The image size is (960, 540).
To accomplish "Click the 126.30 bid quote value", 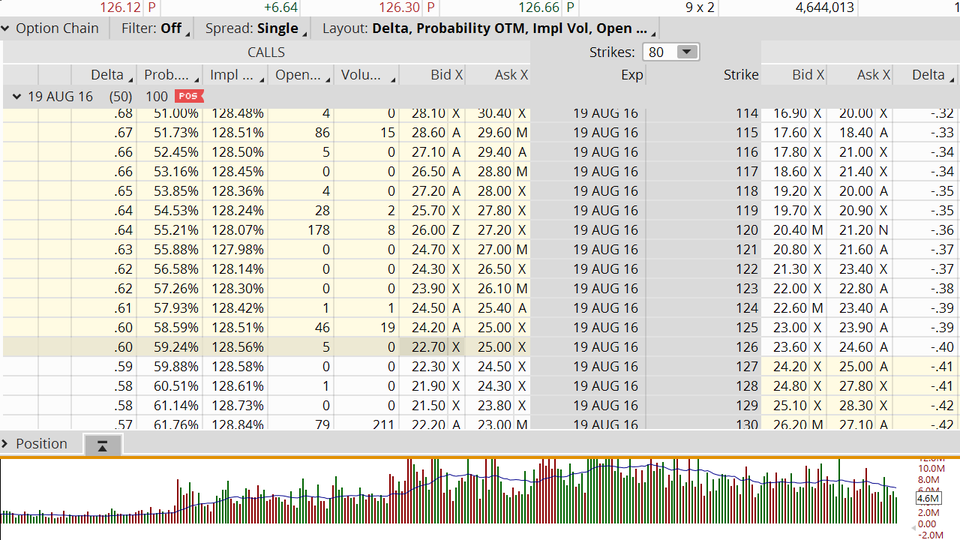I will pyautogui.click(x=399, y=7).
